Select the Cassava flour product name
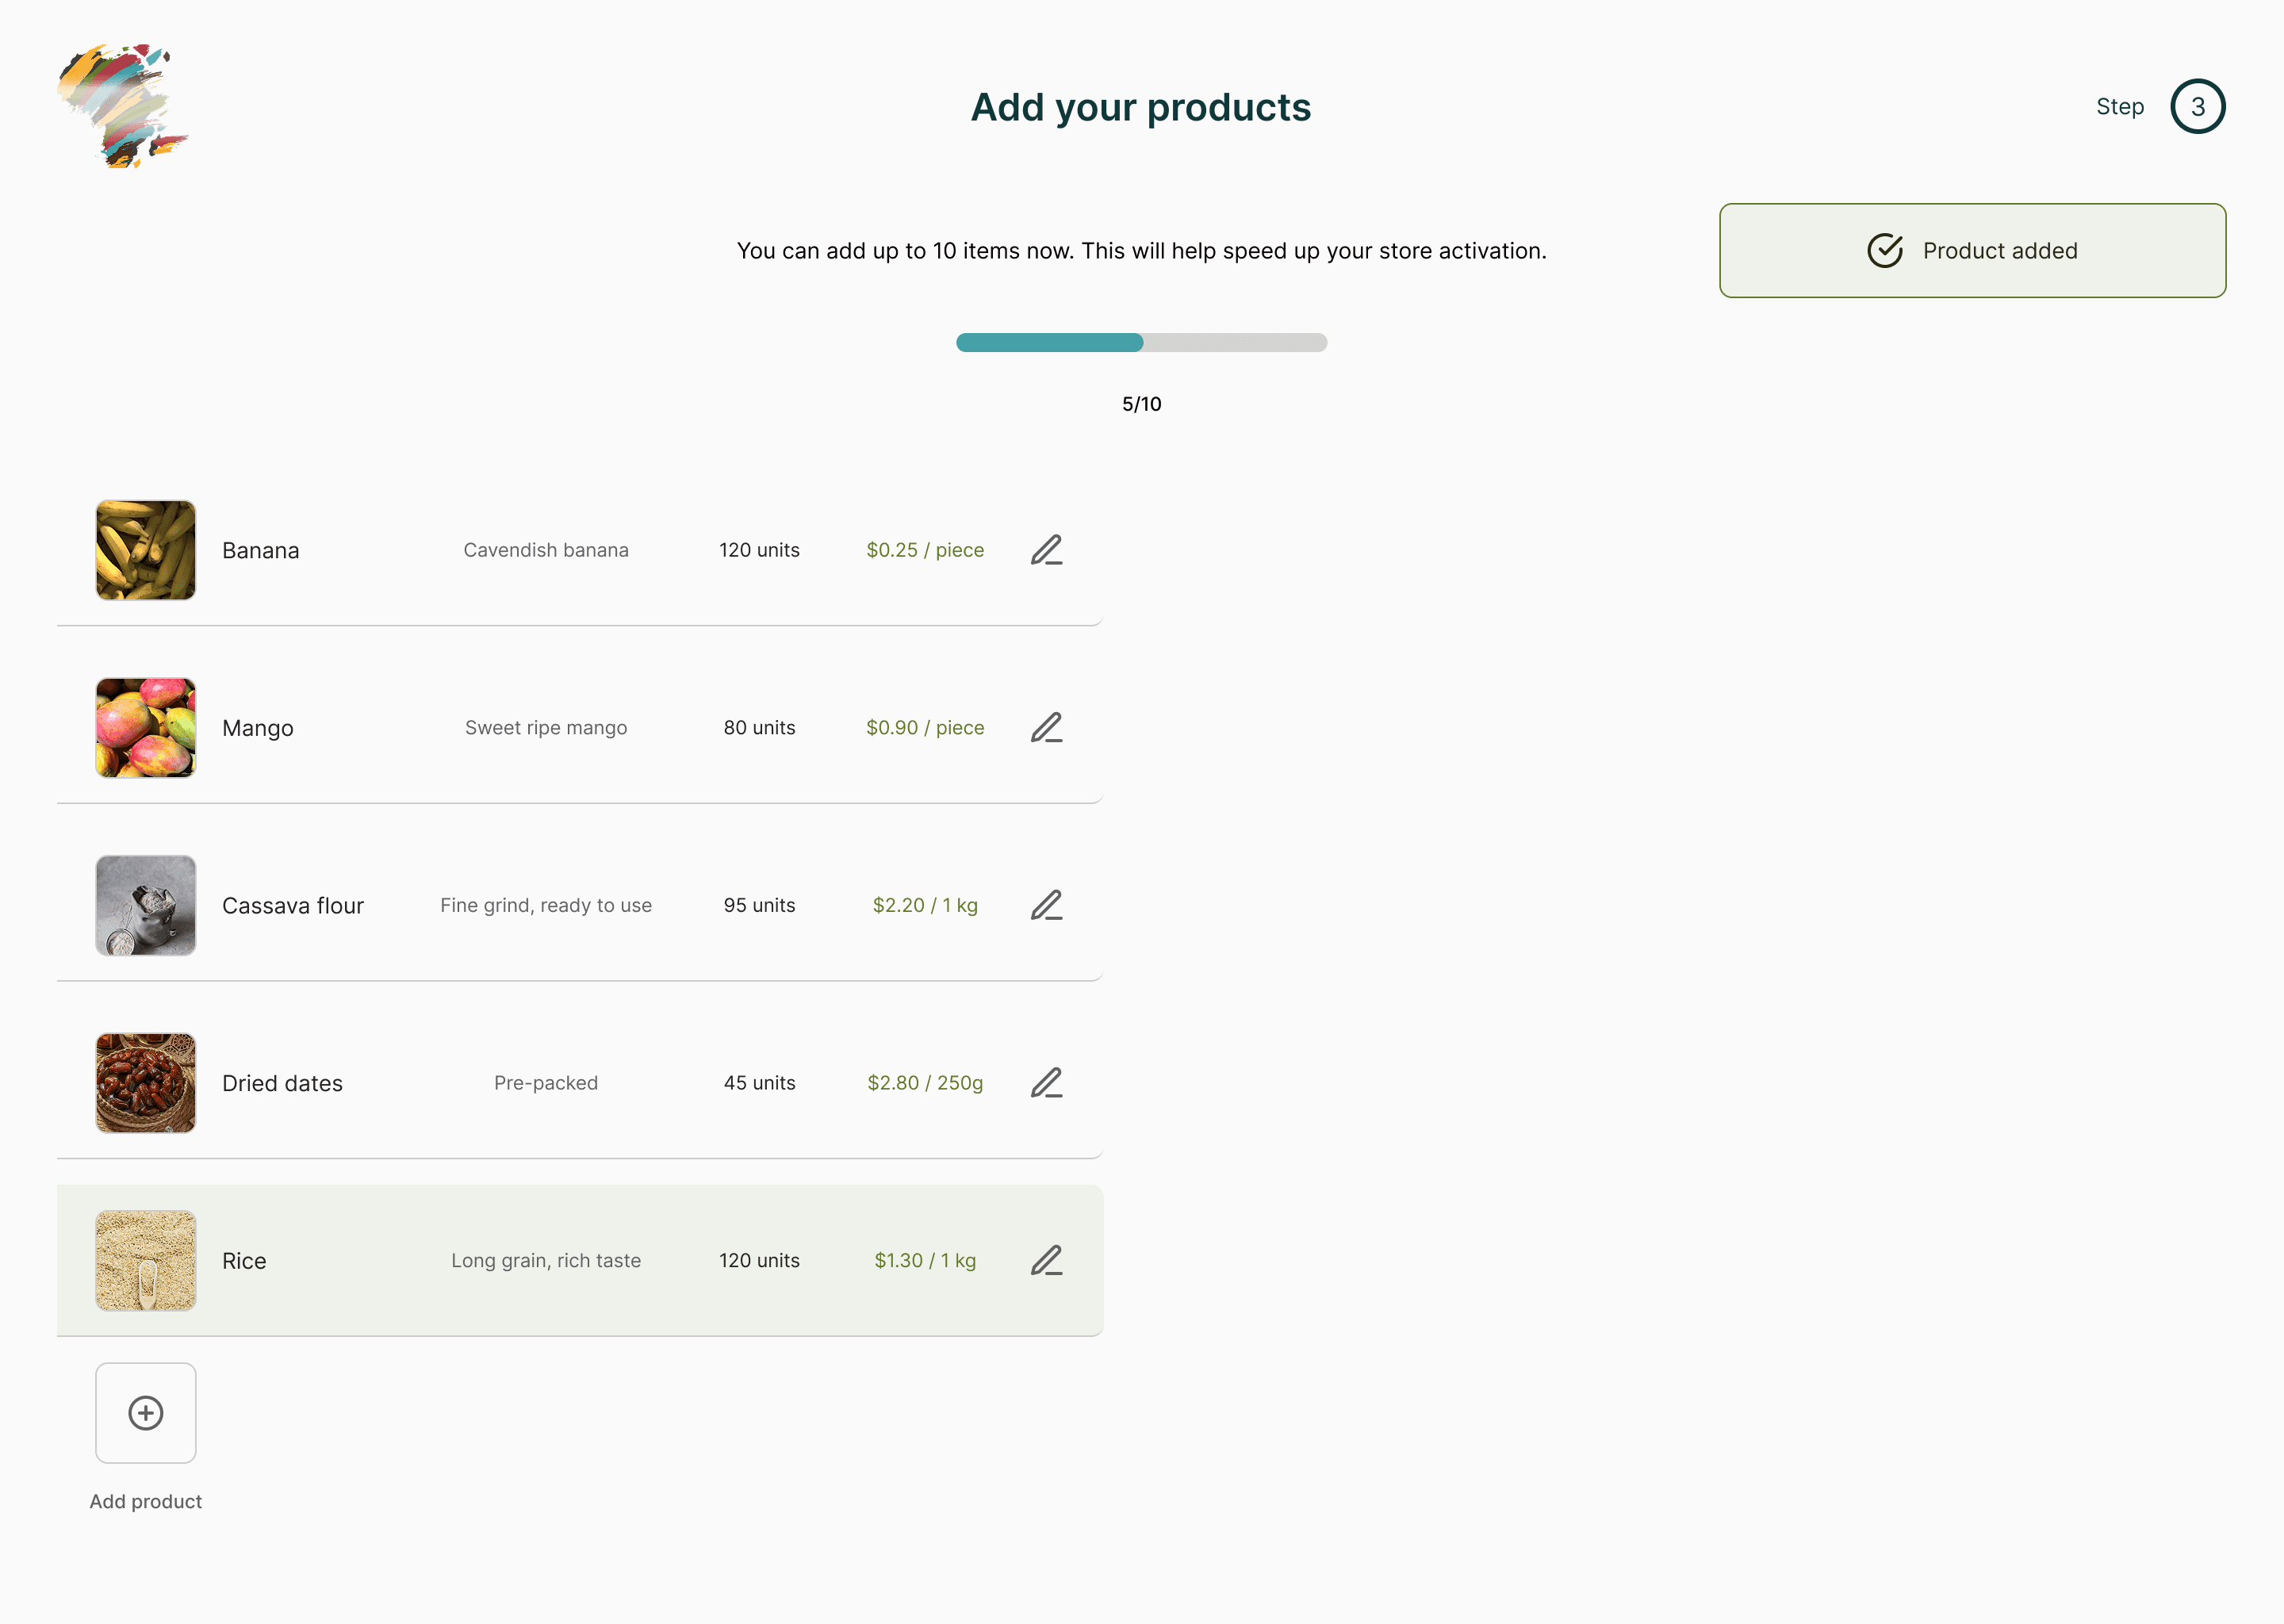This screenshot has height=1624, width=2284. point(293,906)
